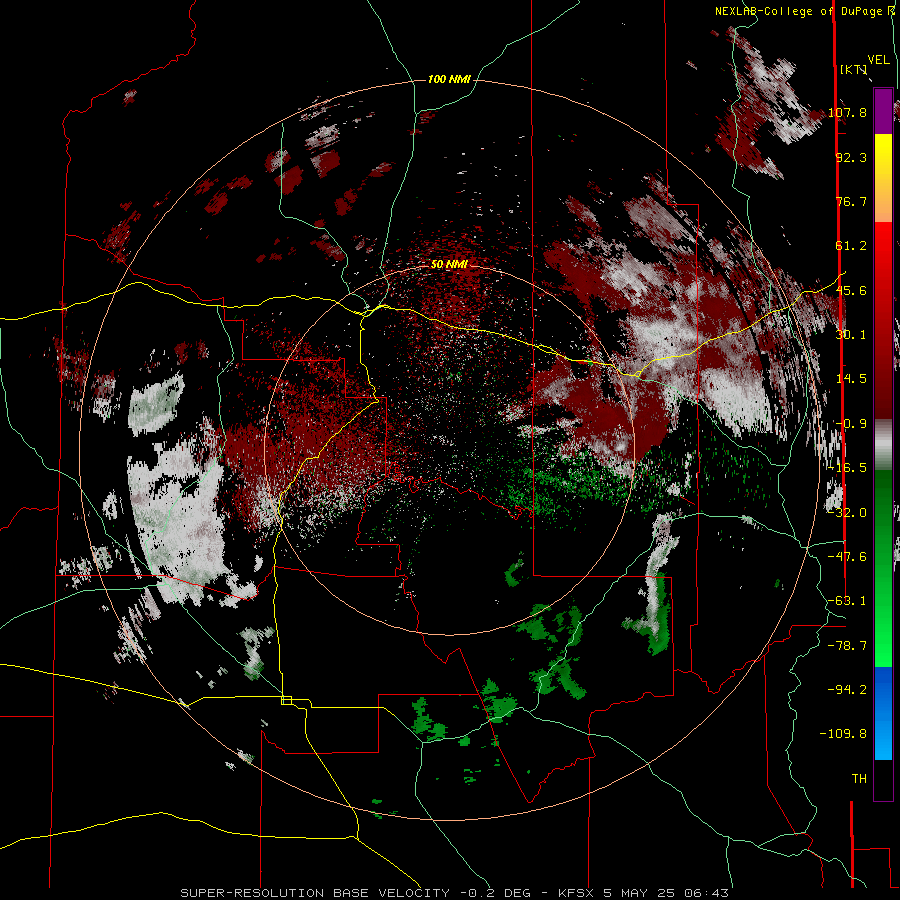Click the 100 NMI range ring label
The image size is (900, 900).
pos(449,79)
